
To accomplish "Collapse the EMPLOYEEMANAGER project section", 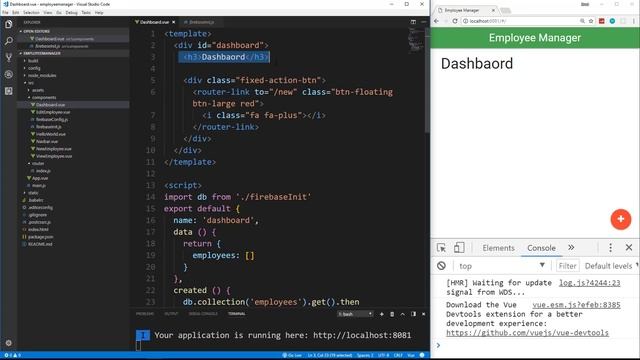I will (x=42, y=53).
